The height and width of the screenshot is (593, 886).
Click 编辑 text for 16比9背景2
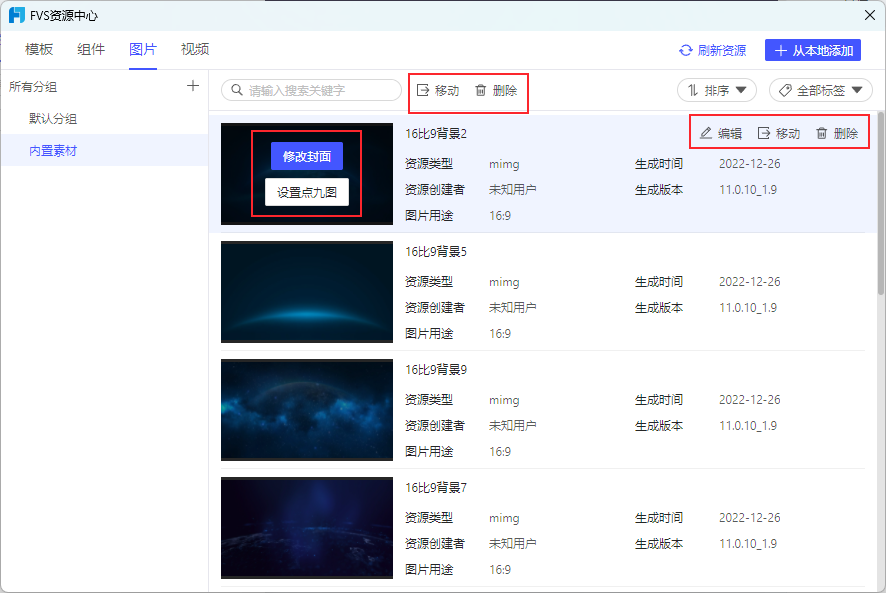point(729,133)
